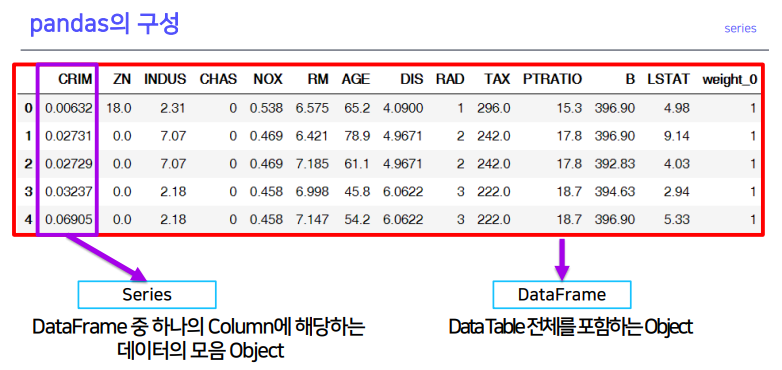Click the "DataFrame 중 하나의 Column에 해당하는" line
Screen dimensions: 782x370
click(x=198, y=328)
